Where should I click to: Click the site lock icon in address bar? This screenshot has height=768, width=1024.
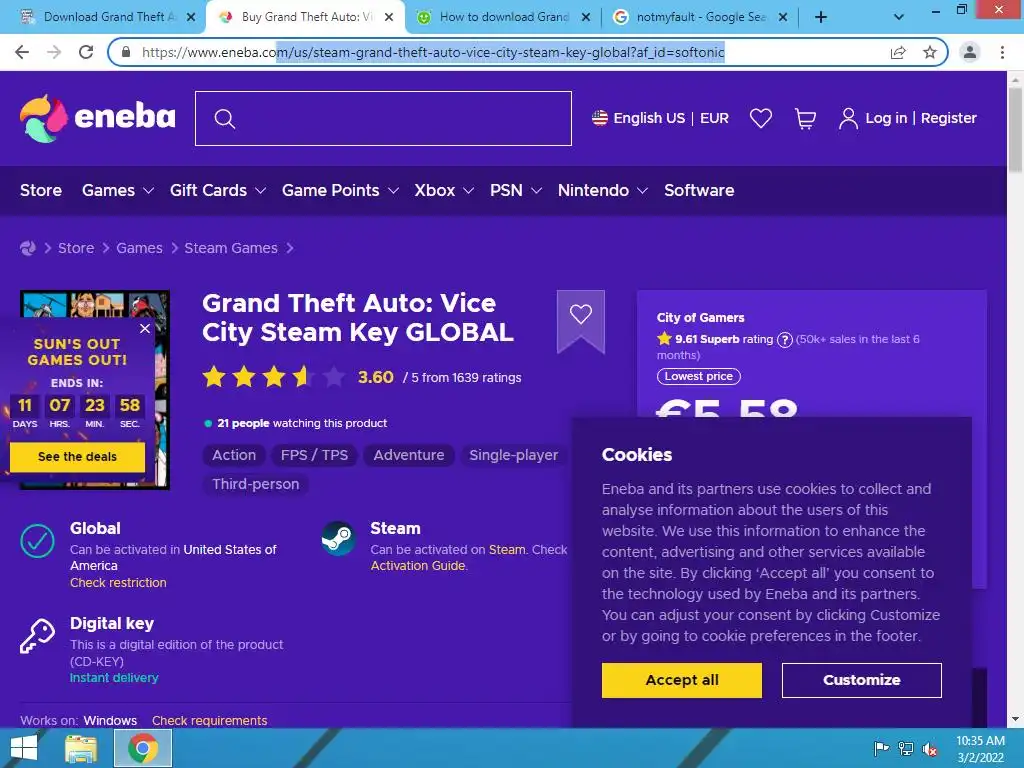pyautogui.click(x=126, y=52)
